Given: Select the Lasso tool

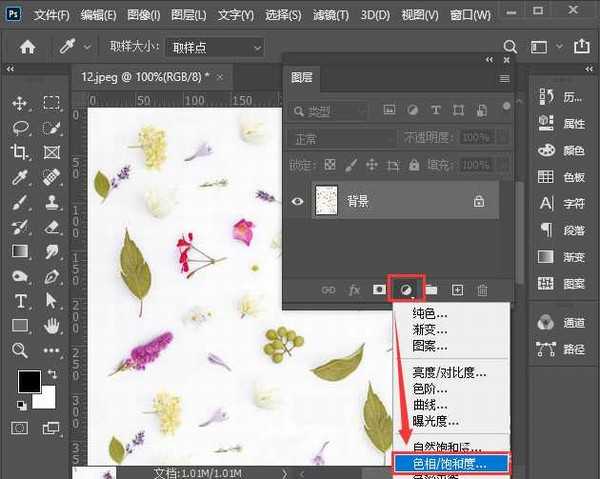Looking at the screenshot, I should pos(19,127).
